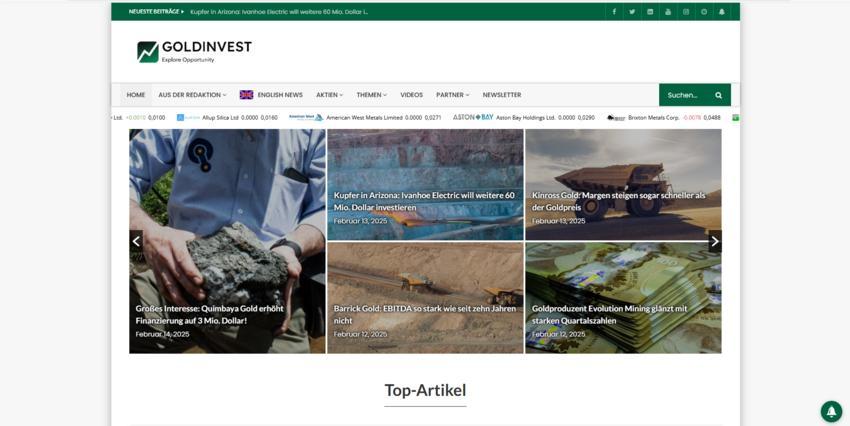
Task: Open the Twitter profile icon
Action: (x=632, y=11)
